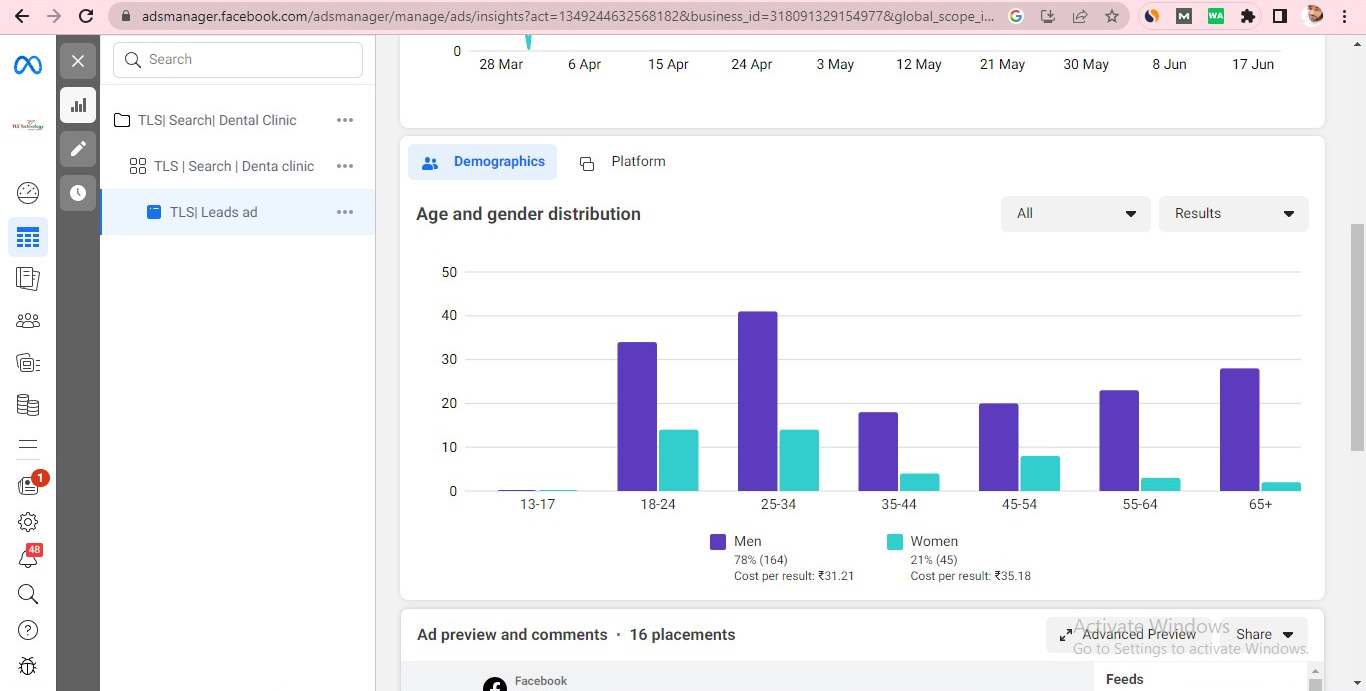Image resolution: width=1366 pixels, height=691 pixels.
Task: Open the Share dropdown
Action: click(x=1264, y=635)
